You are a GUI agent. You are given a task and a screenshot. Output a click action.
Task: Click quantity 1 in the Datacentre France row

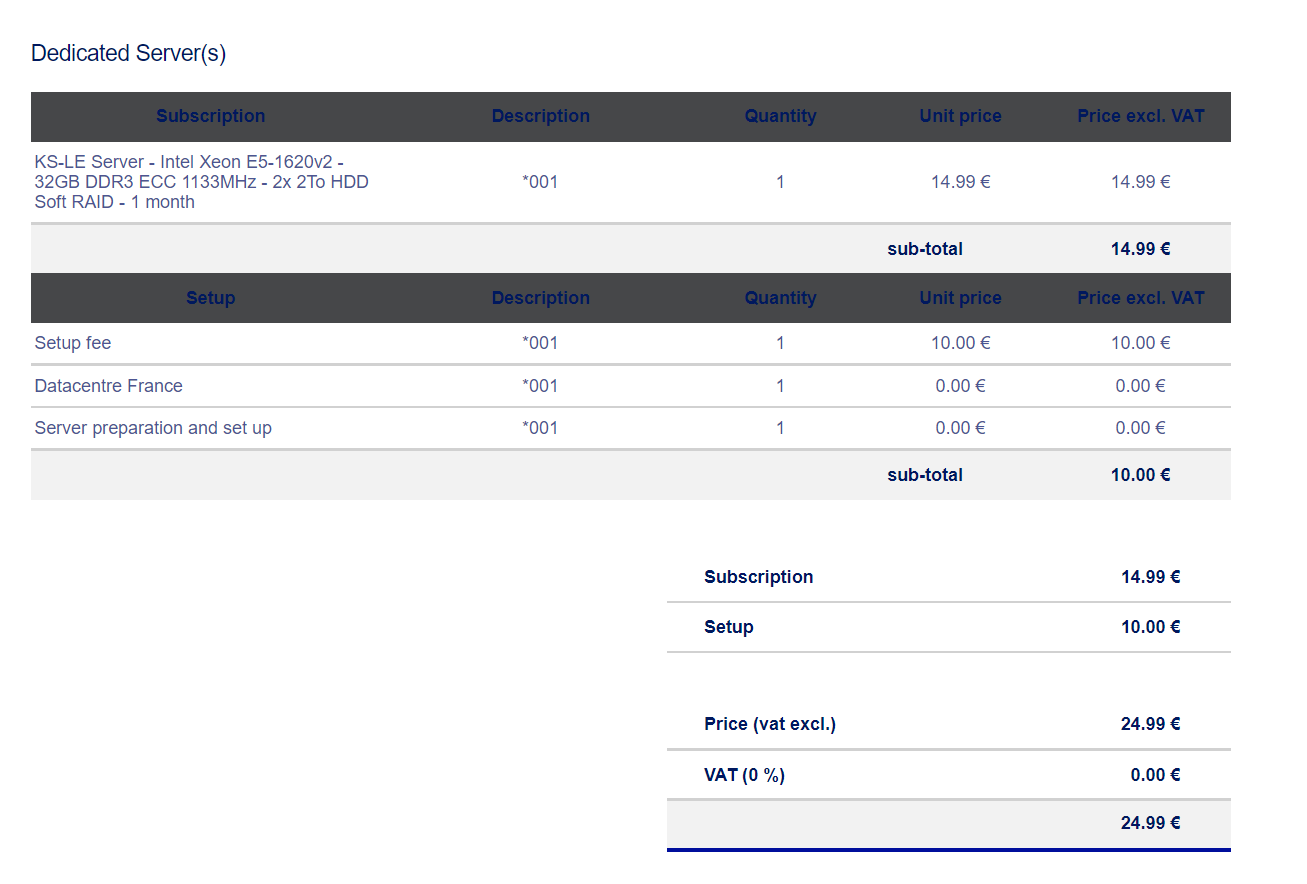[x=781, y=386]
